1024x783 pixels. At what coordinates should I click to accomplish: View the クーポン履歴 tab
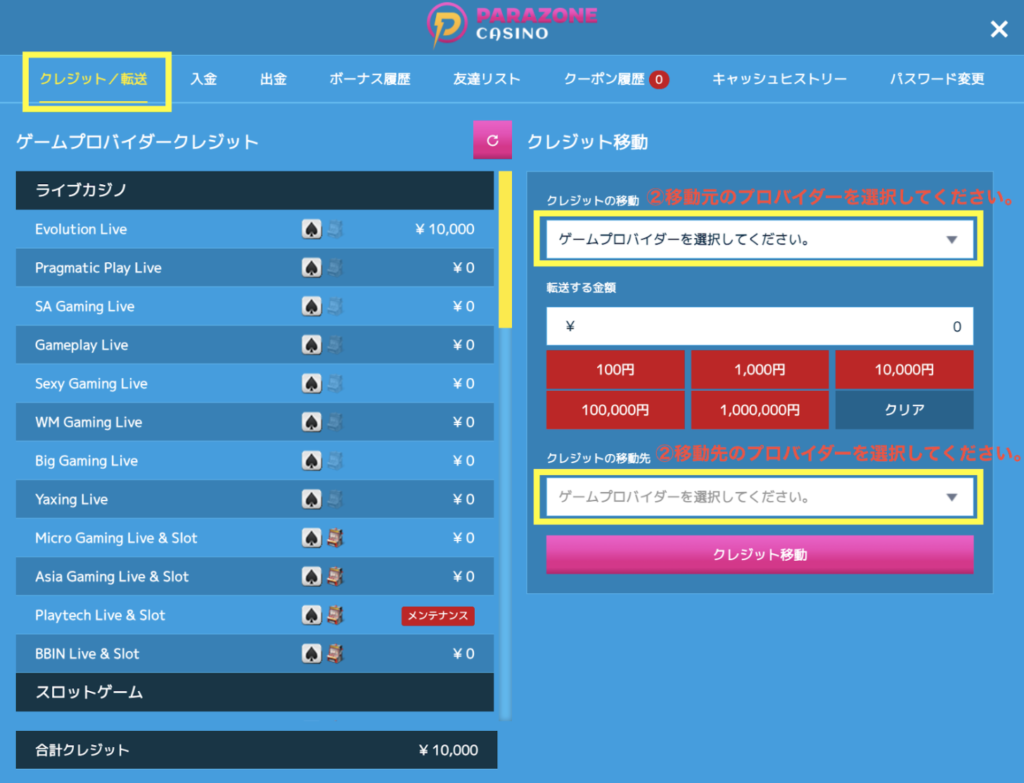[x=616, y=79]
